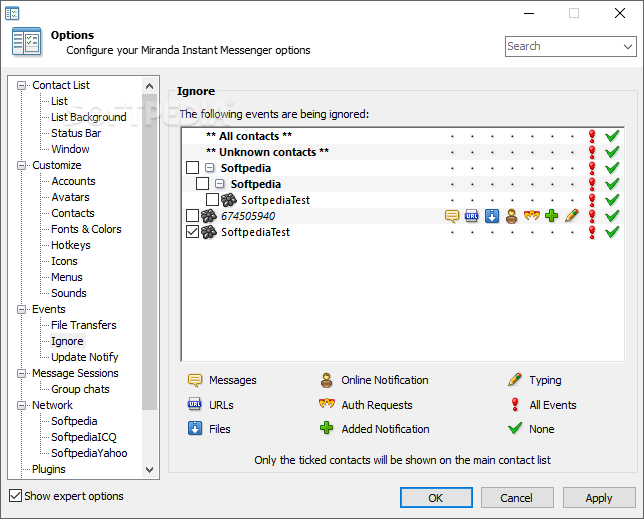This screenshot has height=519, width=644.
Task: Click Online Notification icon in 674505940 row
Action: click(x=511, y=216)
